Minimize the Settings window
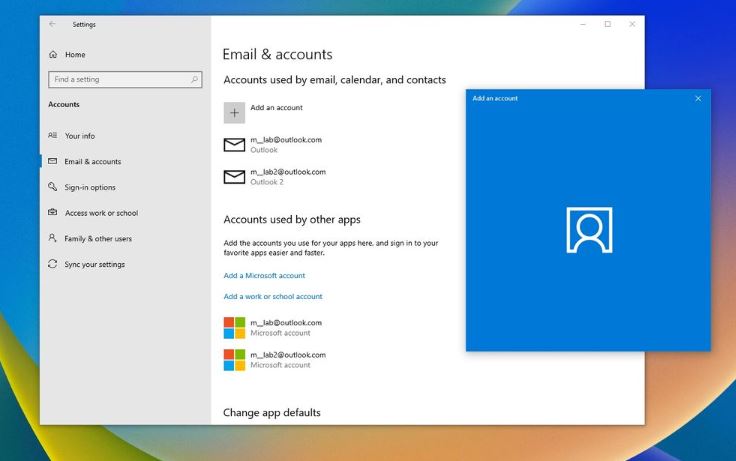Screen dimensions: 736x461 pyautogui.click(x=583, y=24)
